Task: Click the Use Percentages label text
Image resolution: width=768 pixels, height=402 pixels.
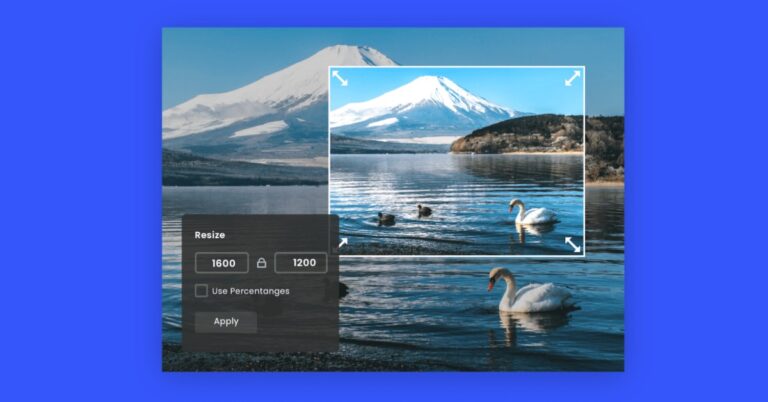Action: tap(250, 291)
